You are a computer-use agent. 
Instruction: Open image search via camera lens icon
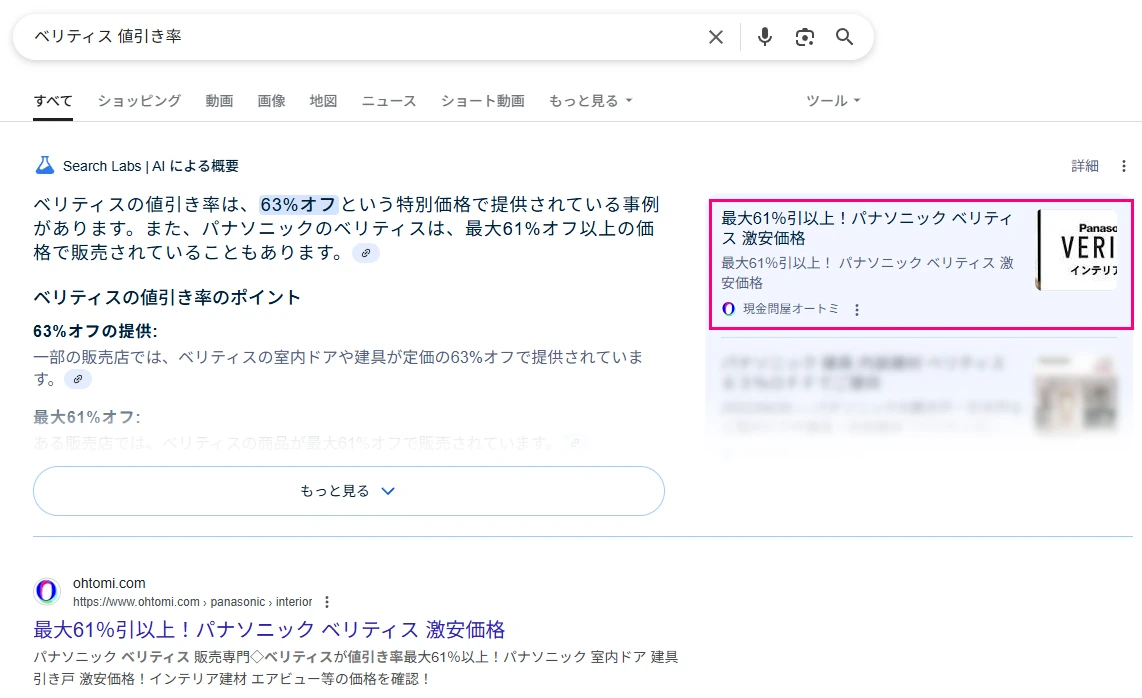tap(804, 37)
